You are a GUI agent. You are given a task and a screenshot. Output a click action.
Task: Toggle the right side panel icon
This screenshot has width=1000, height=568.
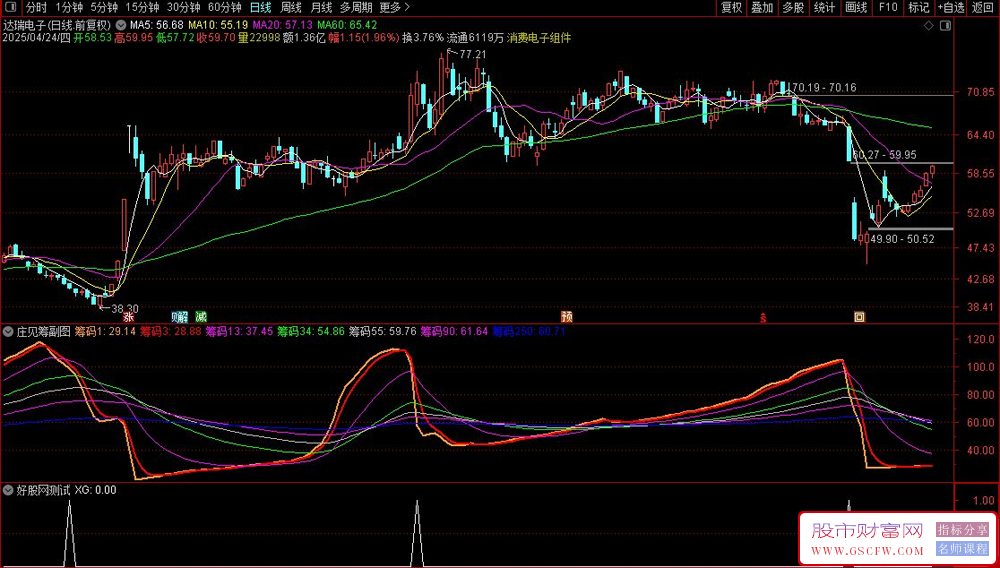(945, 25)
